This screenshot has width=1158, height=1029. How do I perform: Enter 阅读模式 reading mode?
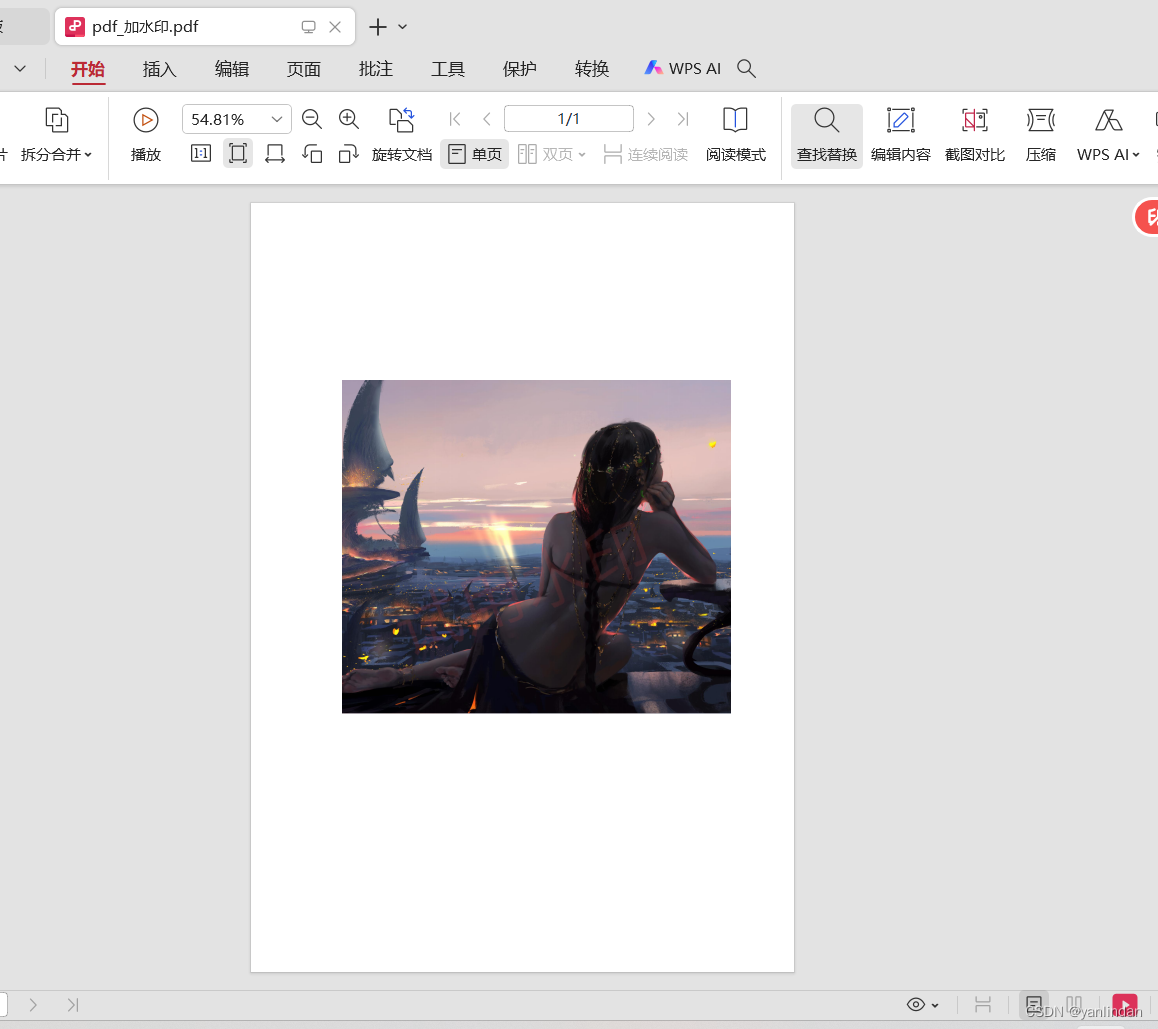(x=736, y=135)
